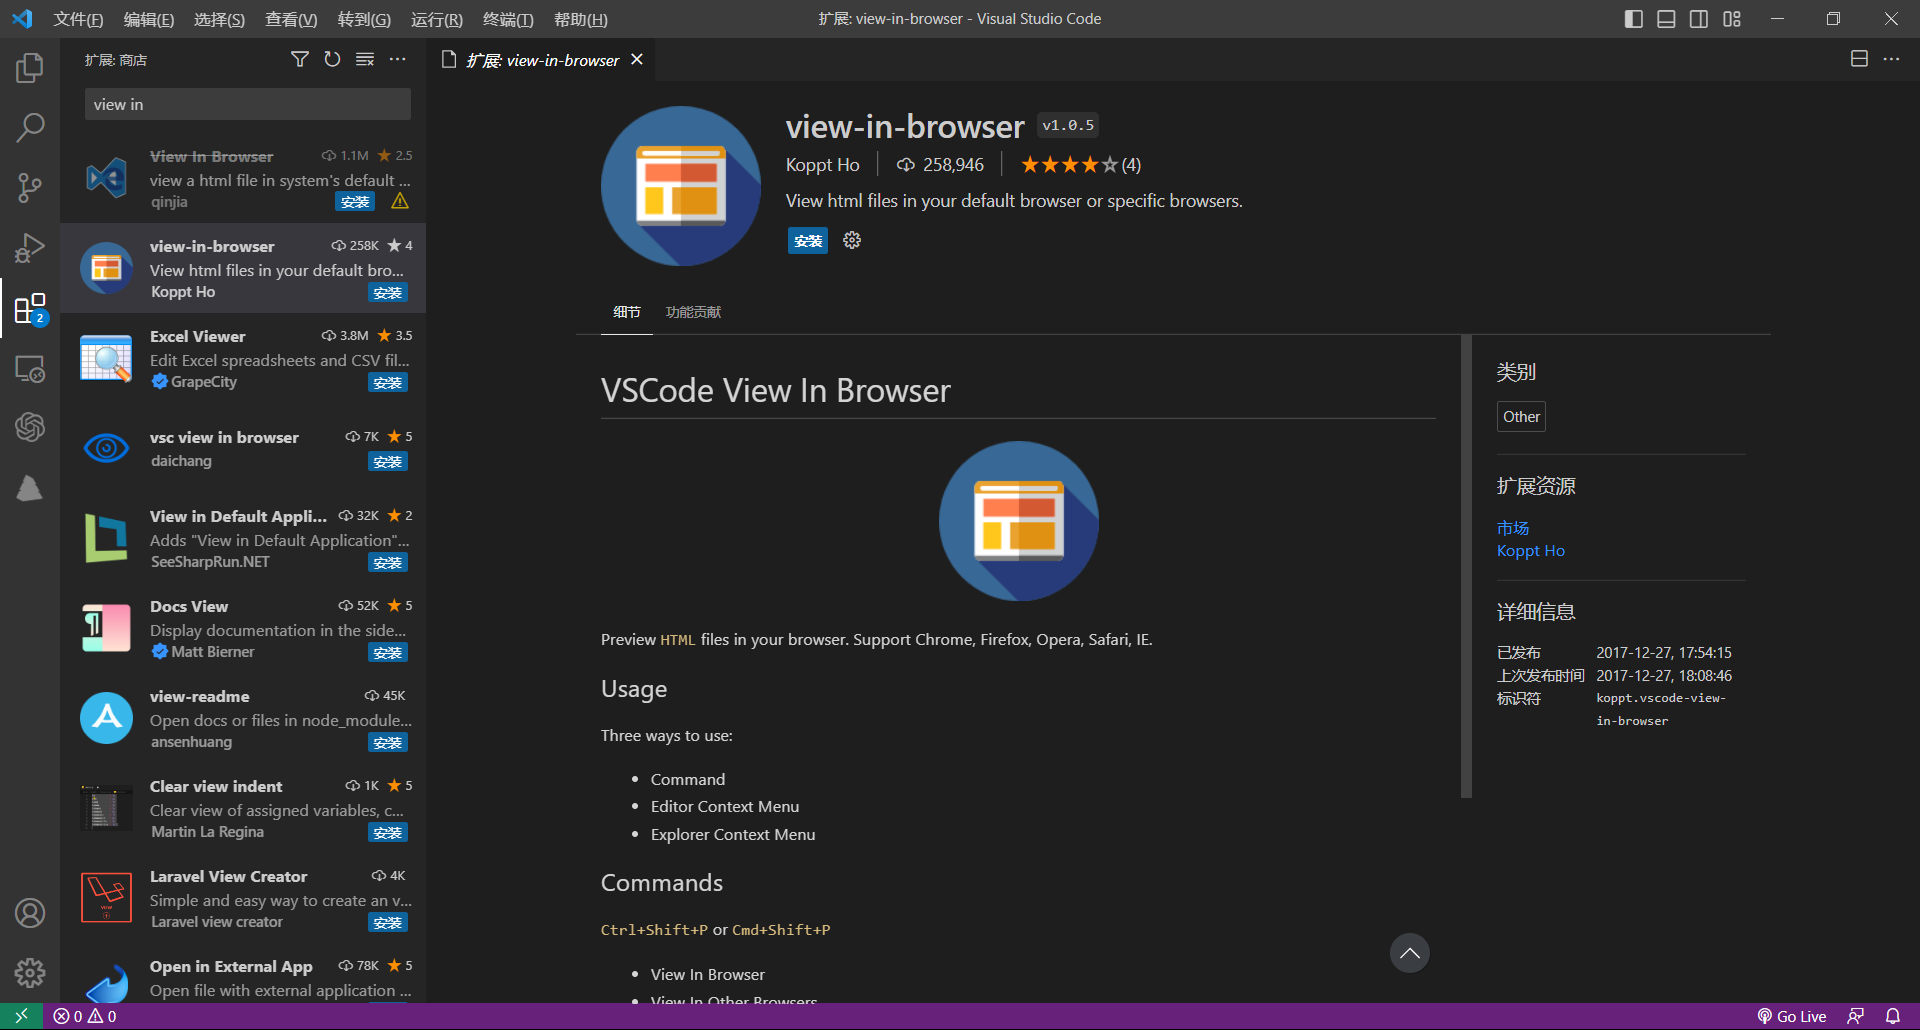Open the 编辑(E) menu
Image resolution: width=1920 pixels, height=1030 pixels.
click(149, 19)
